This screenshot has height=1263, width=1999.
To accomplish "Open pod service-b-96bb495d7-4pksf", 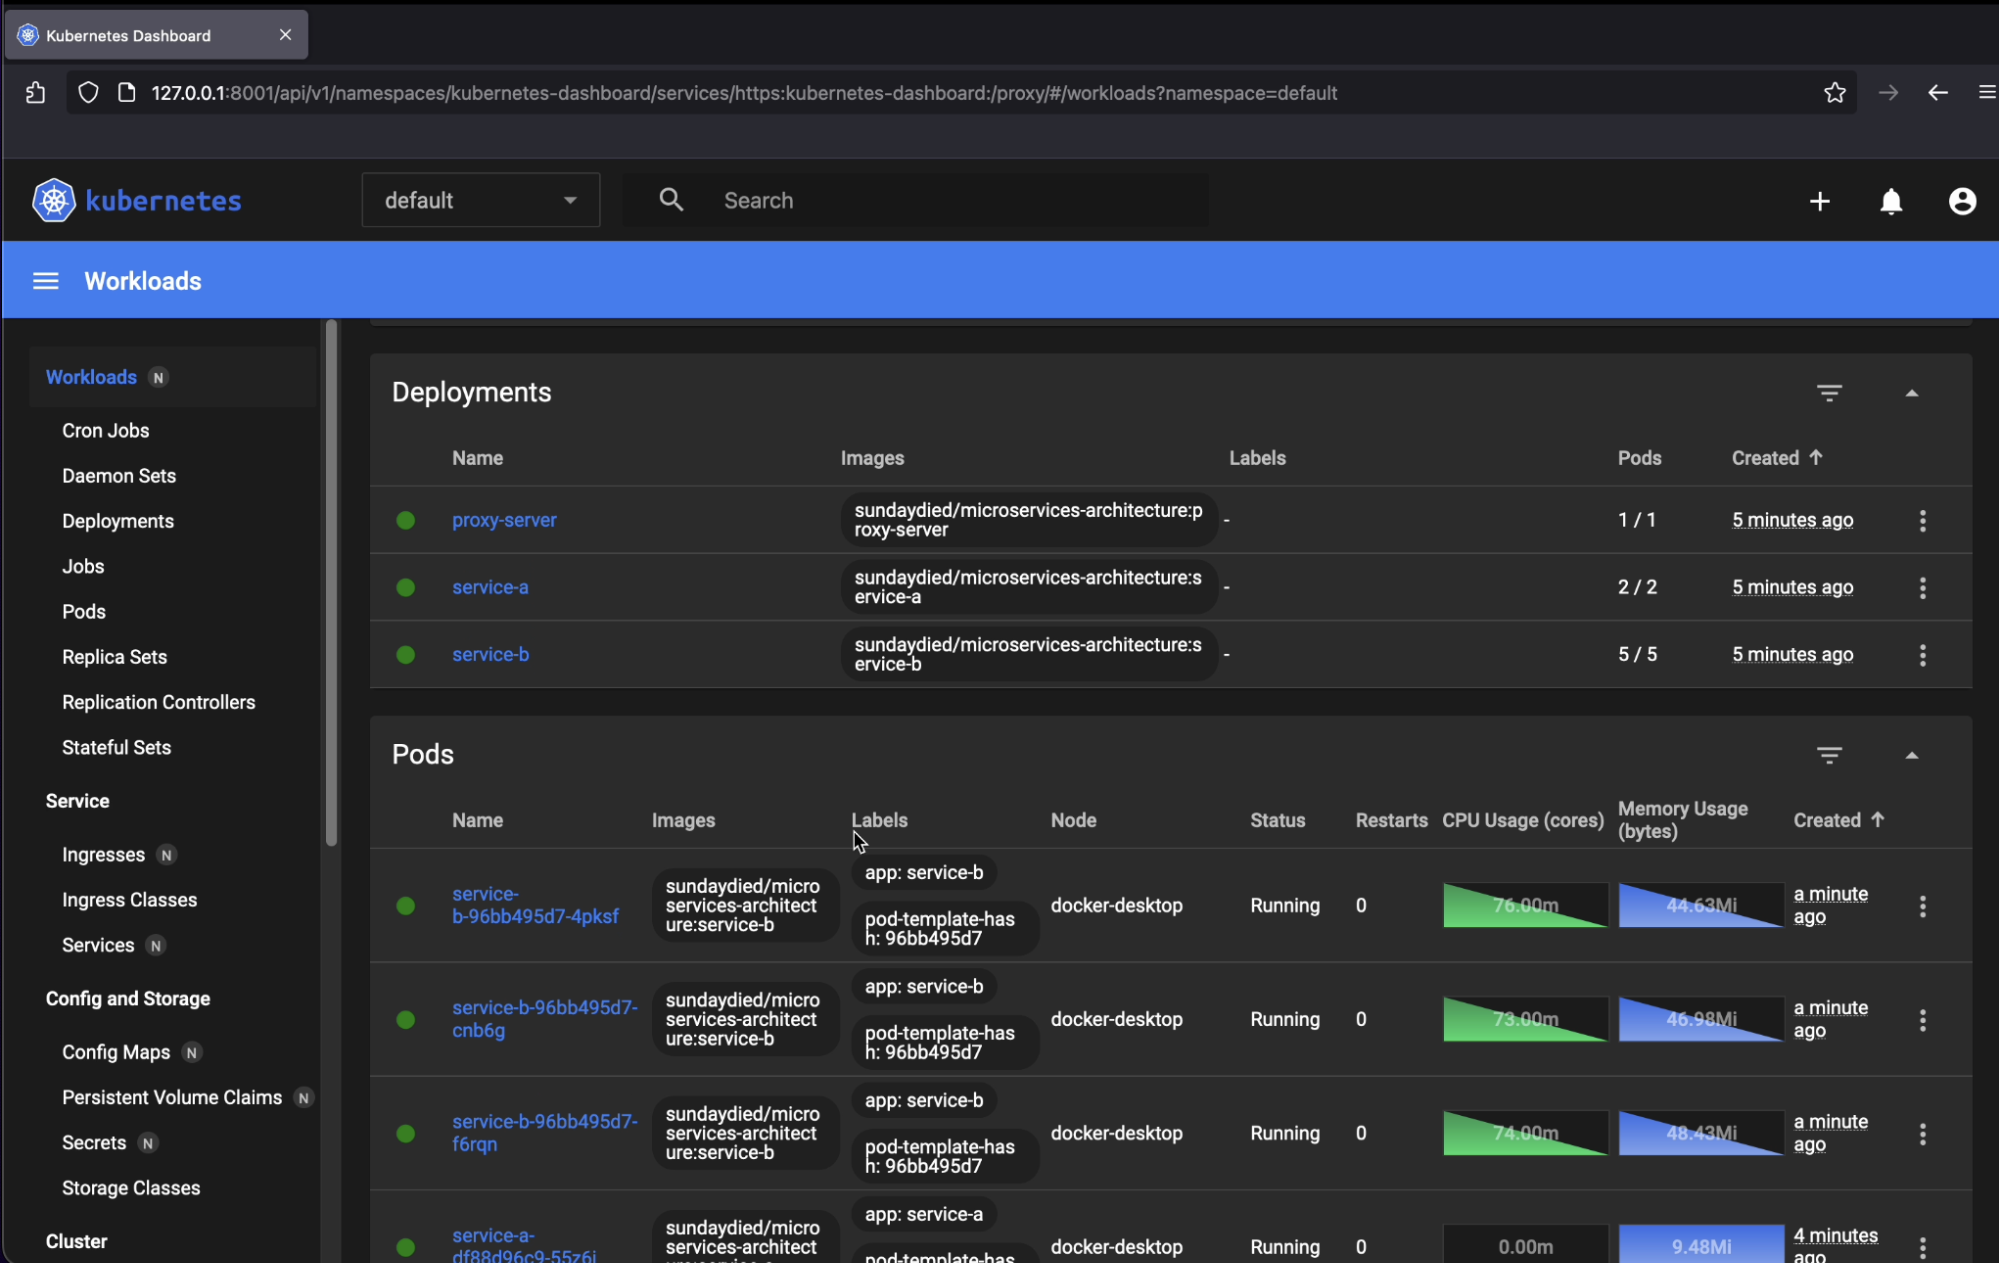I will [535, 905].
